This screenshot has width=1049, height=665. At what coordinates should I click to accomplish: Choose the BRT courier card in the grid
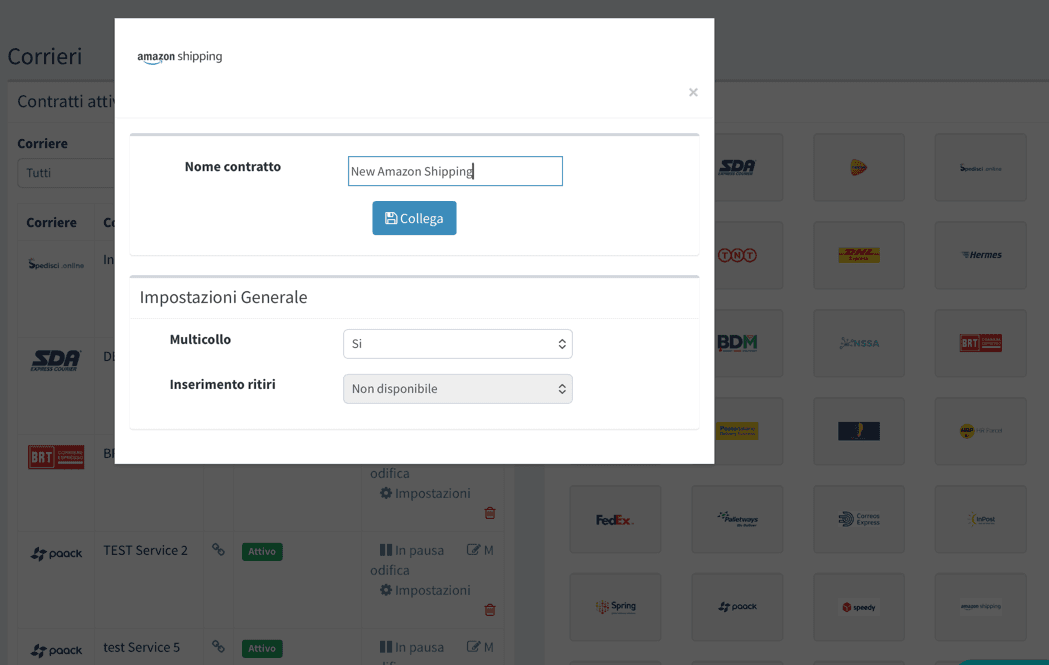(x=980, y=343)
